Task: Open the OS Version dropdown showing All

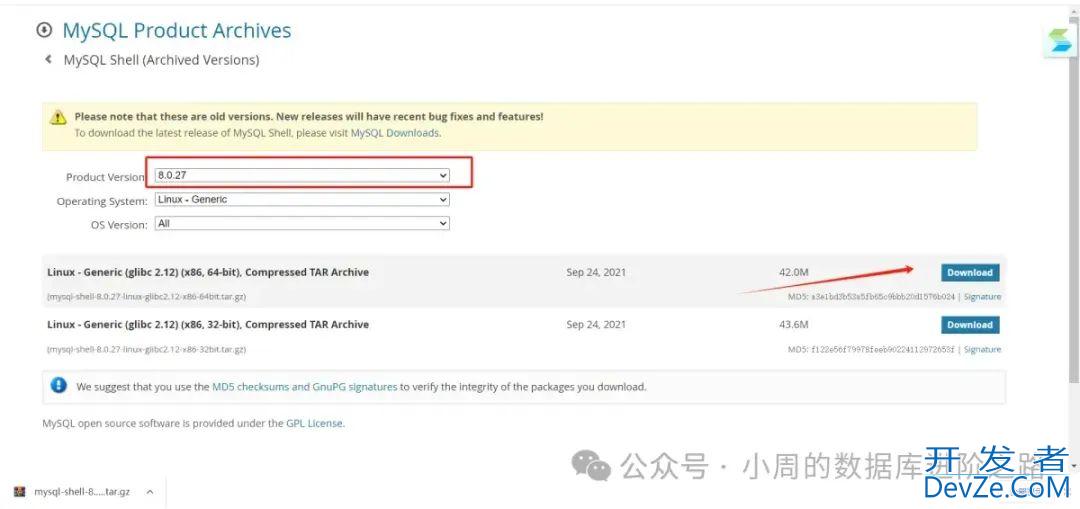Action: pos(302,224)
